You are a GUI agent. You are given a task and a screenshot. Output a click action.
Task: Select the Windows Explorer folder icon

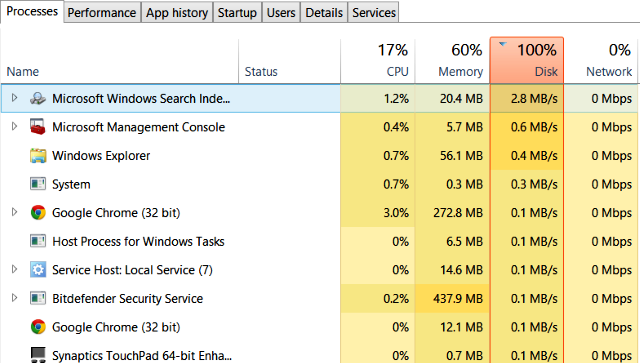pos(38,156)
